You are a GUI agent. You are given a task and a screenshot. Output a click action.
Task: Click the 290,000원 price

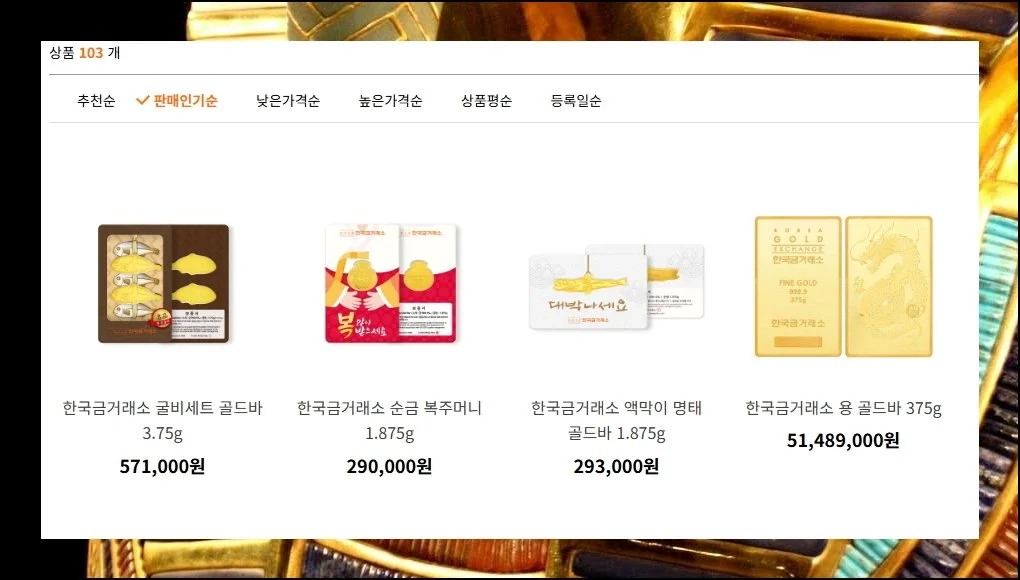(x=389, y=466)
